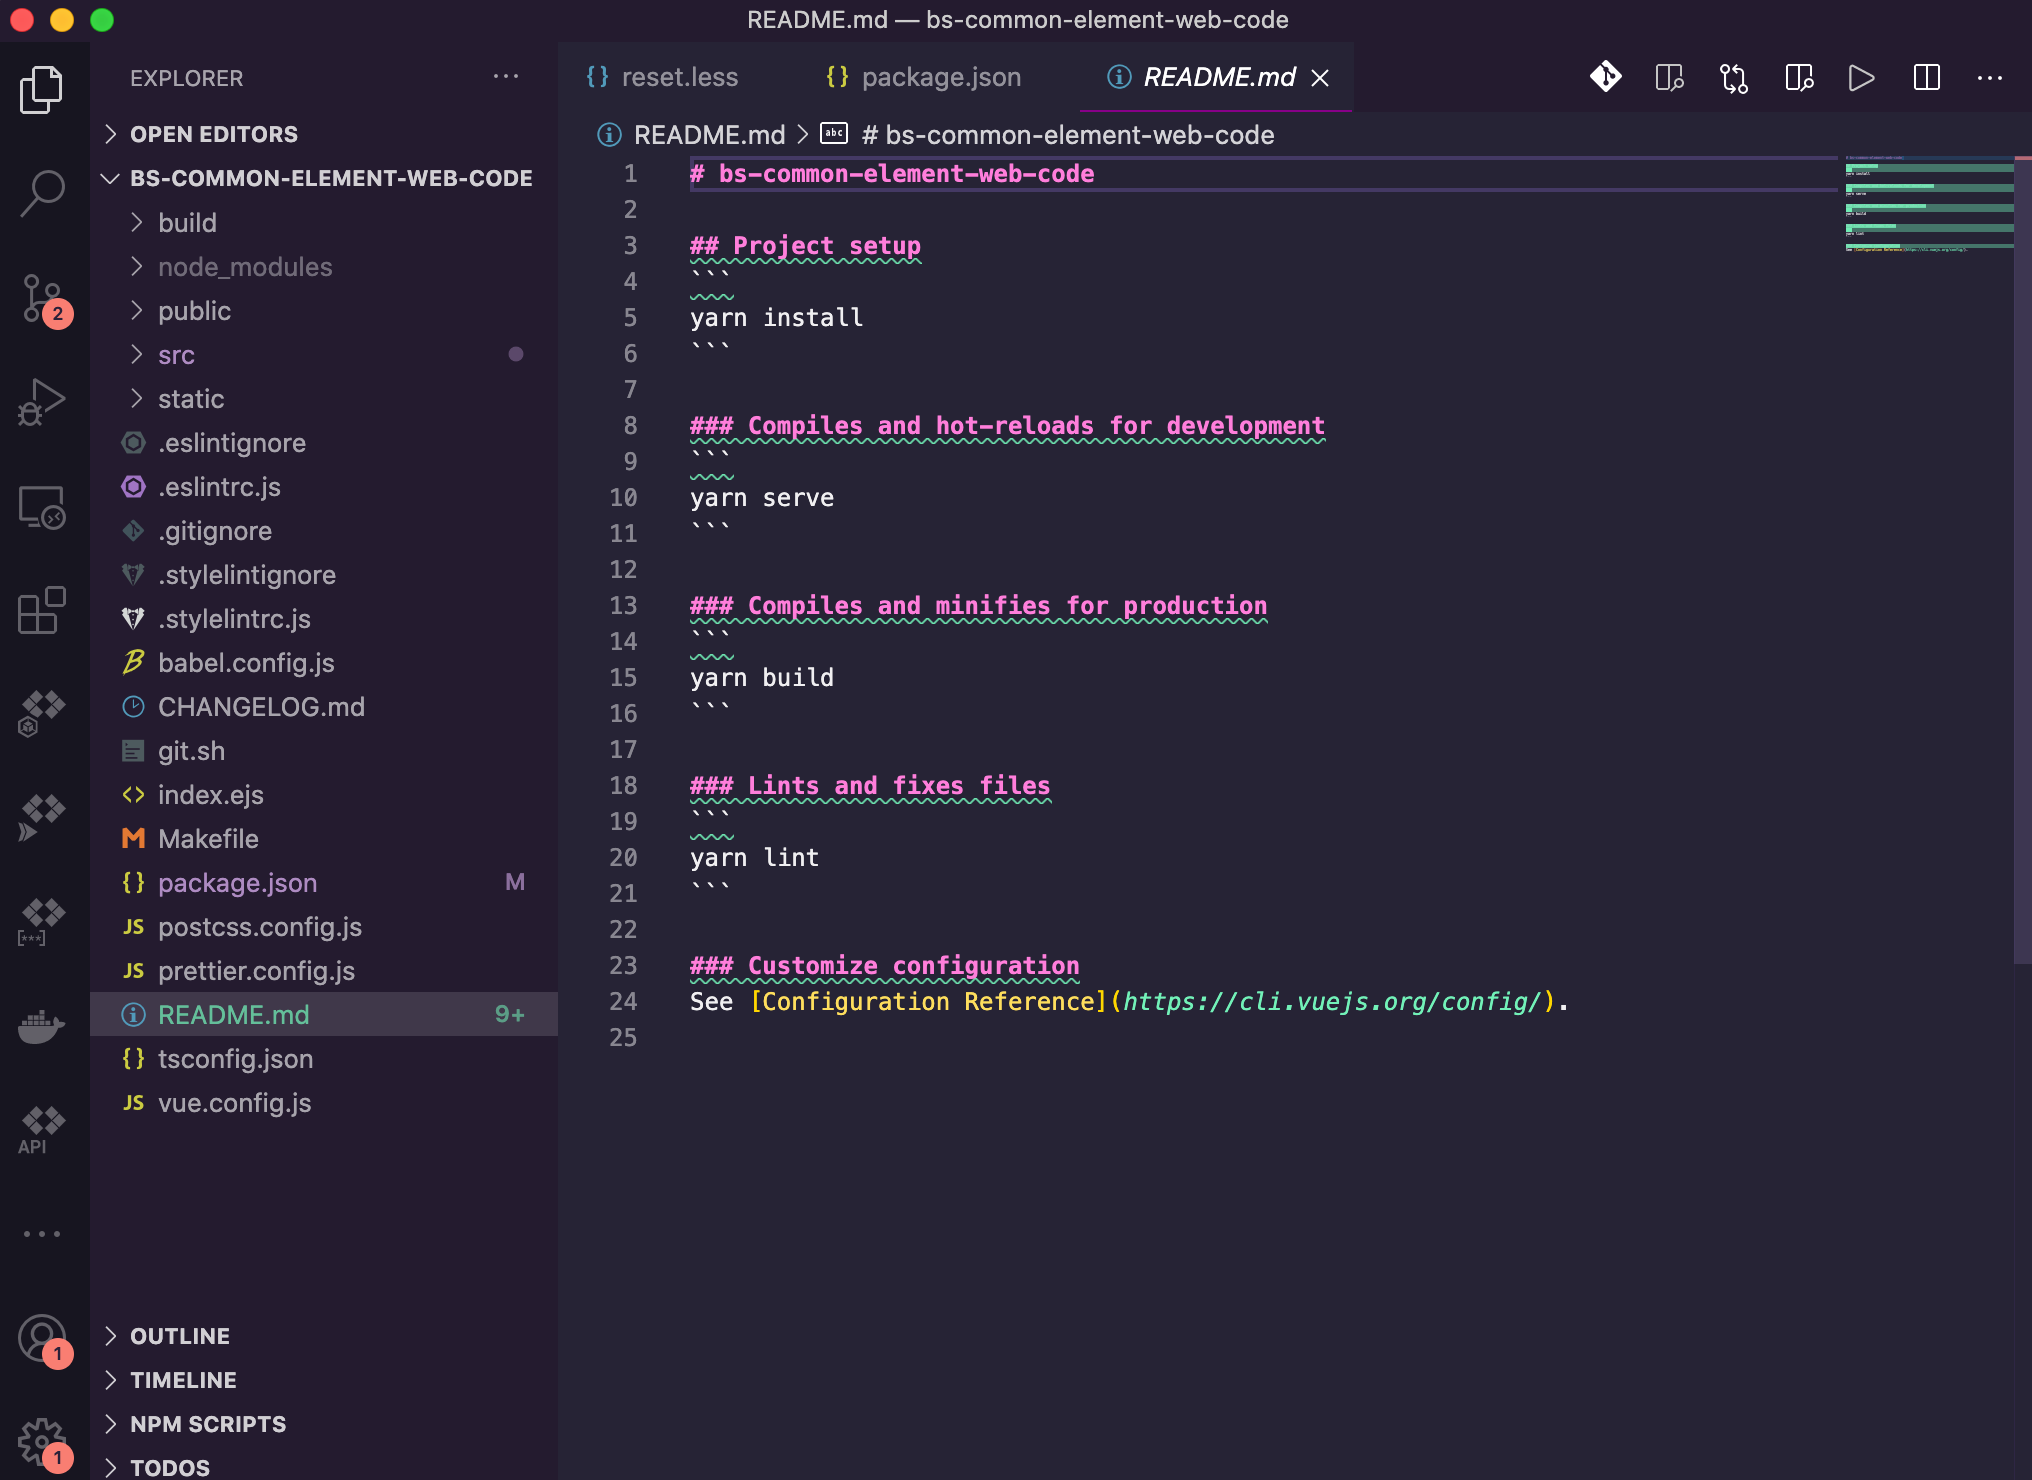The width and height of the screenshot is (2032, 1480).
Task: Open the .stylelintignore file
Action: click(324, 574)
